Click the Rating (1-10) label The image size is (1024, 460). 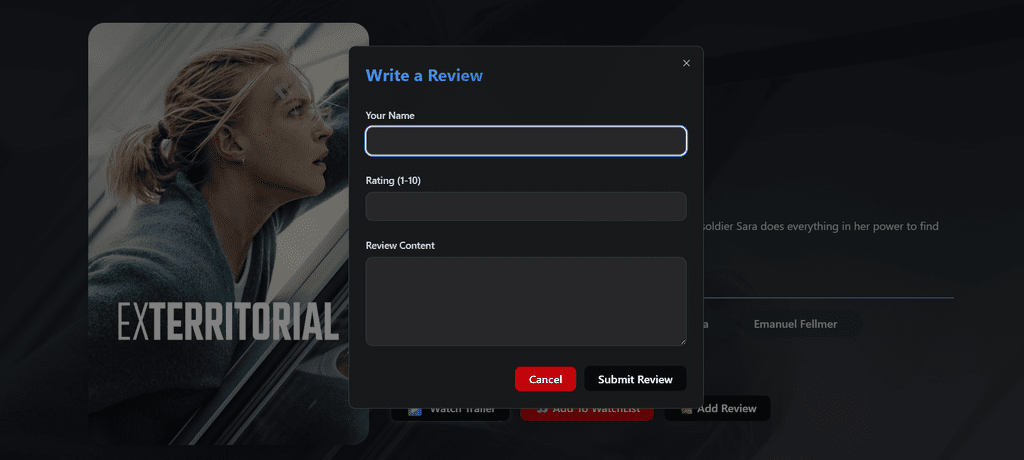tap(393, 180)
